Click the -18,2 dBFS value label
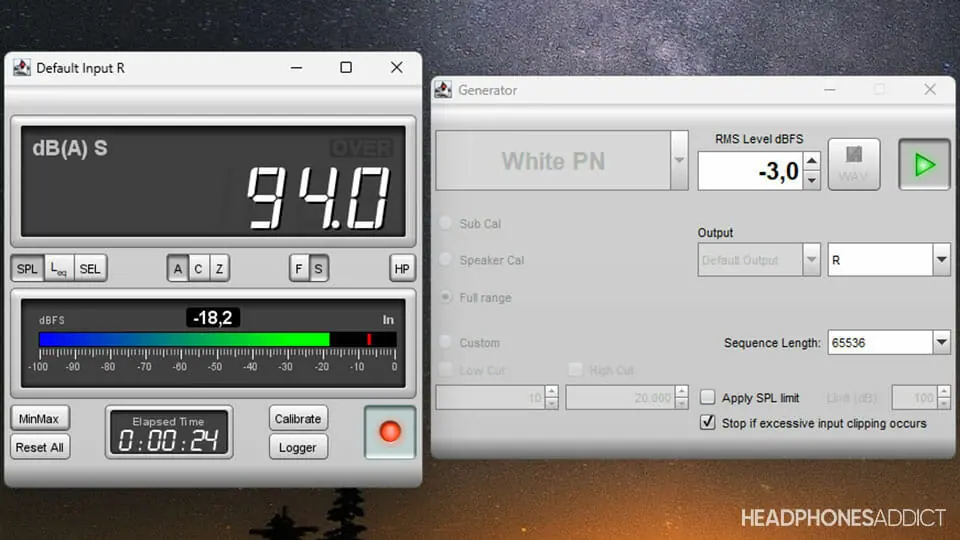Screen dimensions: 960x540 pyautogui.click(x=212, y=318)
